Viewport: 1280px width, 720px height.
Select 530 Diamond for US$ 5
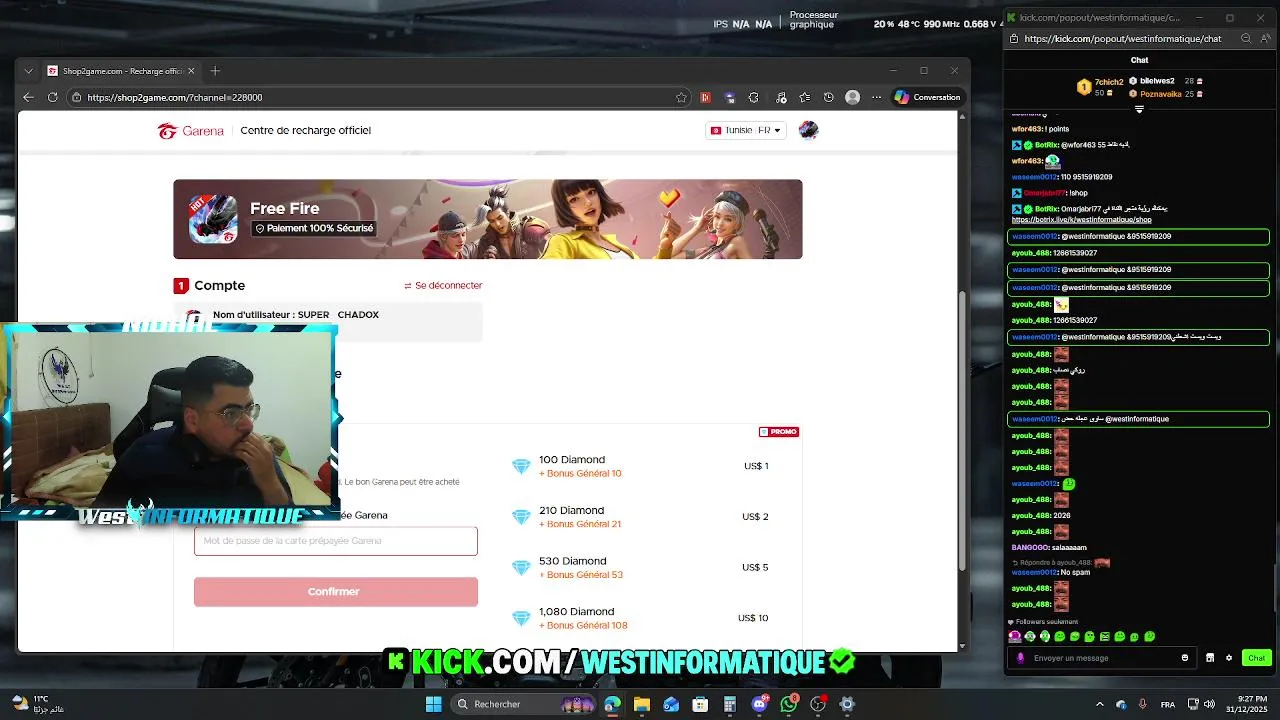640,567
